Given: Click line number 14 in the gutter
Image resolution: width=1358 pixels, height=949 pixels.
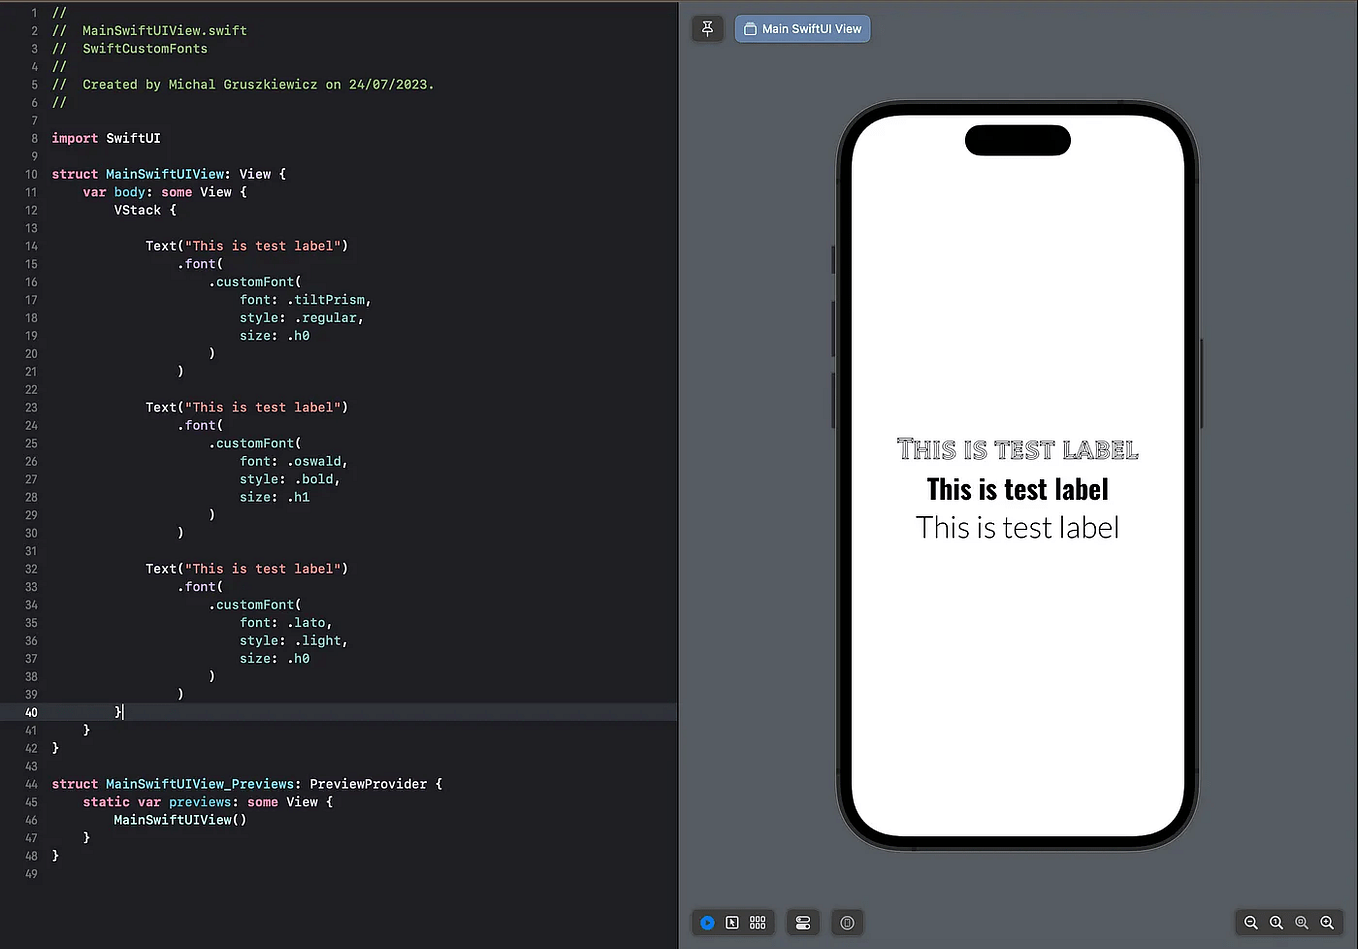Looking at the screenshot, I should [31, 245].
